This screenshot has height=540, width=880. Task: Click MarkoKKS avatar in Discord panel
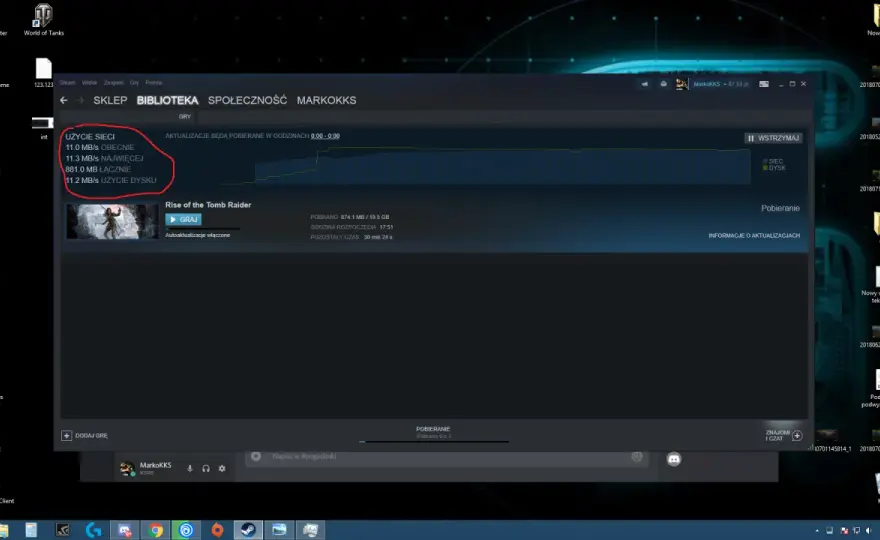(x=127, y=468)
